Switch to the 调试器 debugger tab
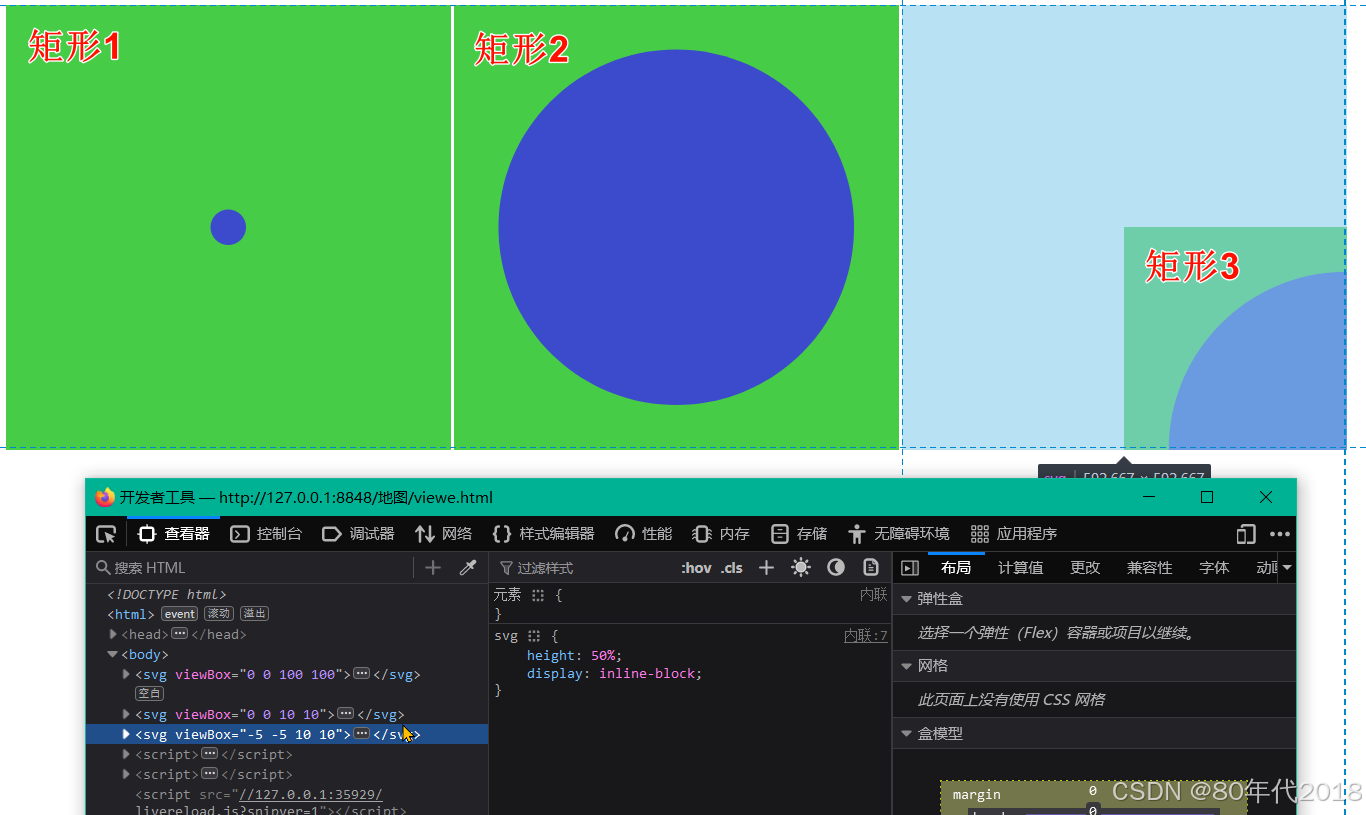 click(358, 534)
